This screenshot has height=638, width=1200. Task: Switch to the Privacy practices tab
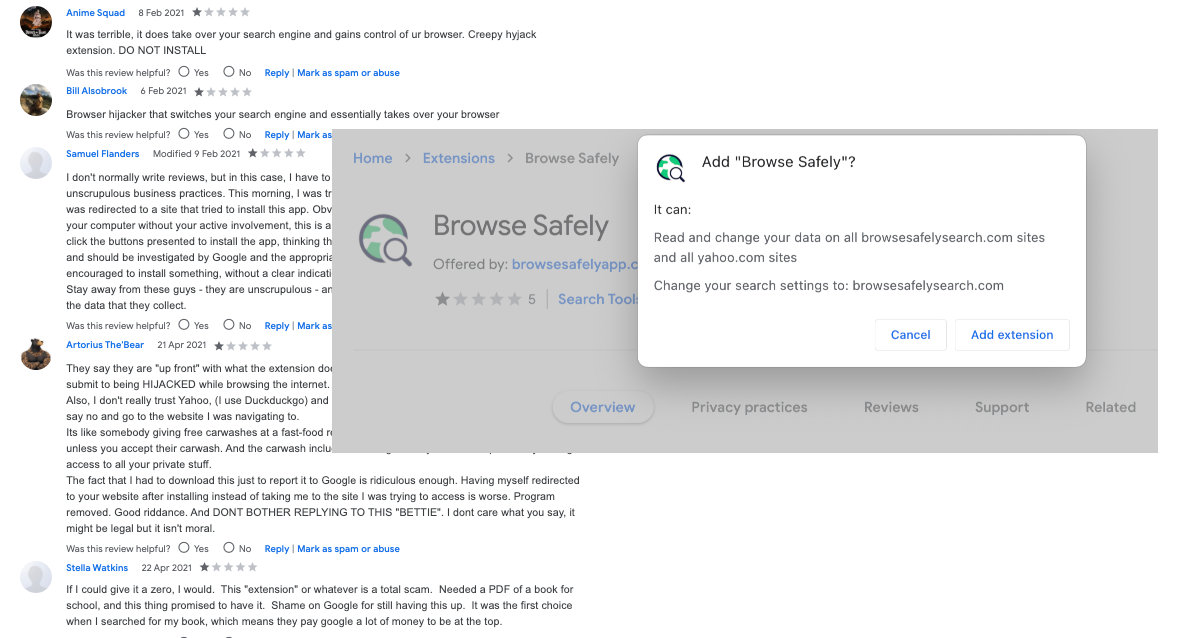[x=749, y=407]
